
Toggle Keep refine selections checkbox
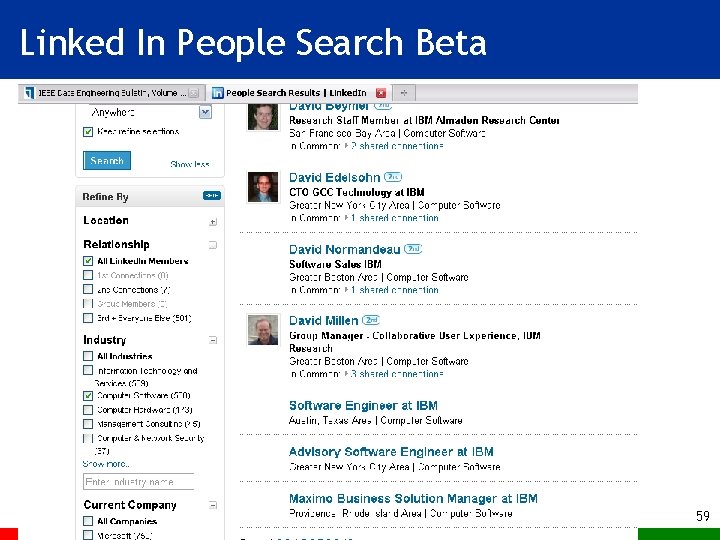point(88,132)
